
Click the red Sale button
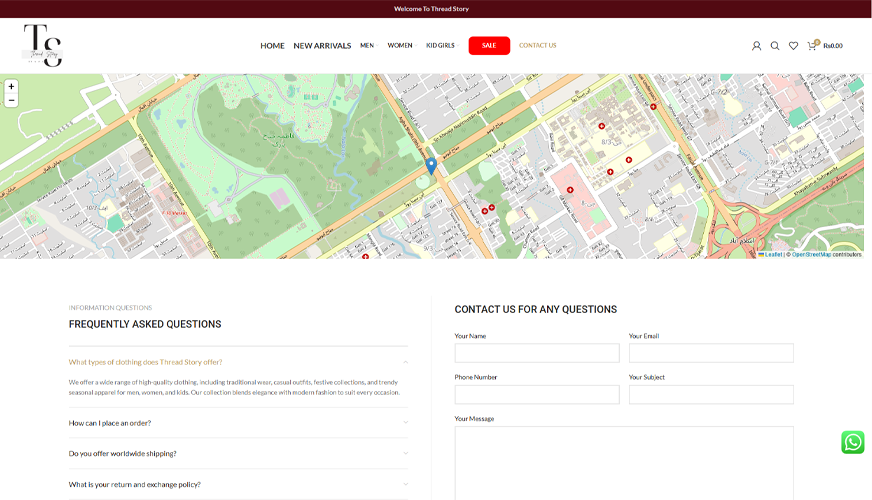pyautogui.click(x=489, y=46)
